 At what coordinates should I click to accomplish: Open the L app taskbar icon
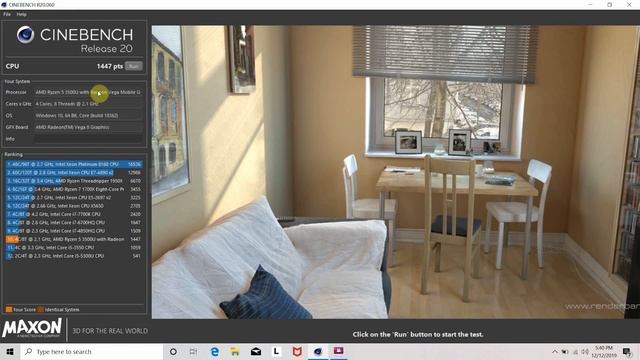click(276, 351)
